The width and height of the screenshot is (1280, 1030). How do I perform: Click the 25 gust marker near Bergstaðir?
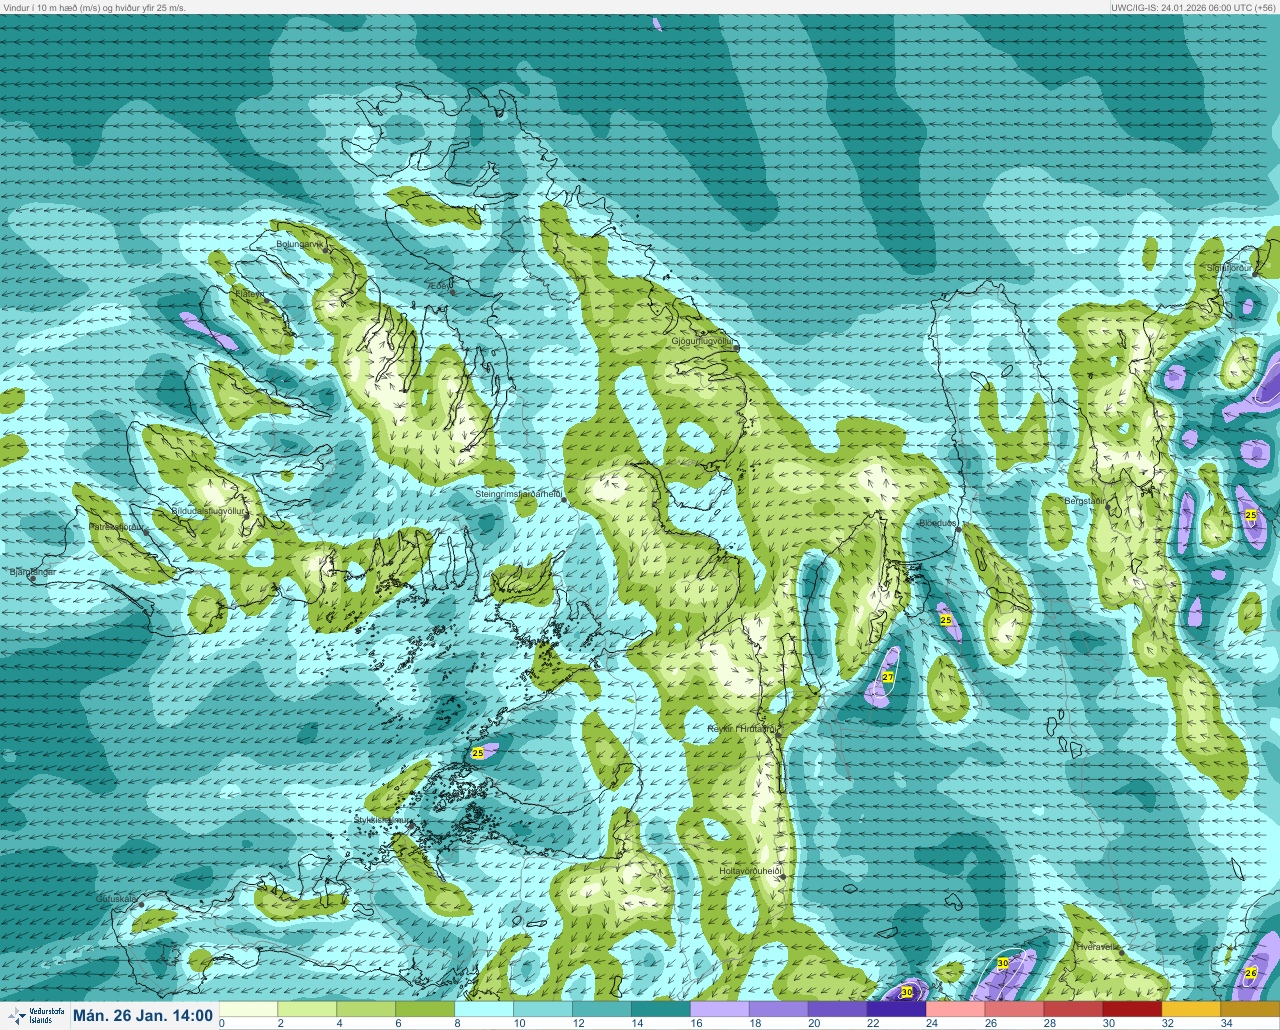coord(1250,515)
